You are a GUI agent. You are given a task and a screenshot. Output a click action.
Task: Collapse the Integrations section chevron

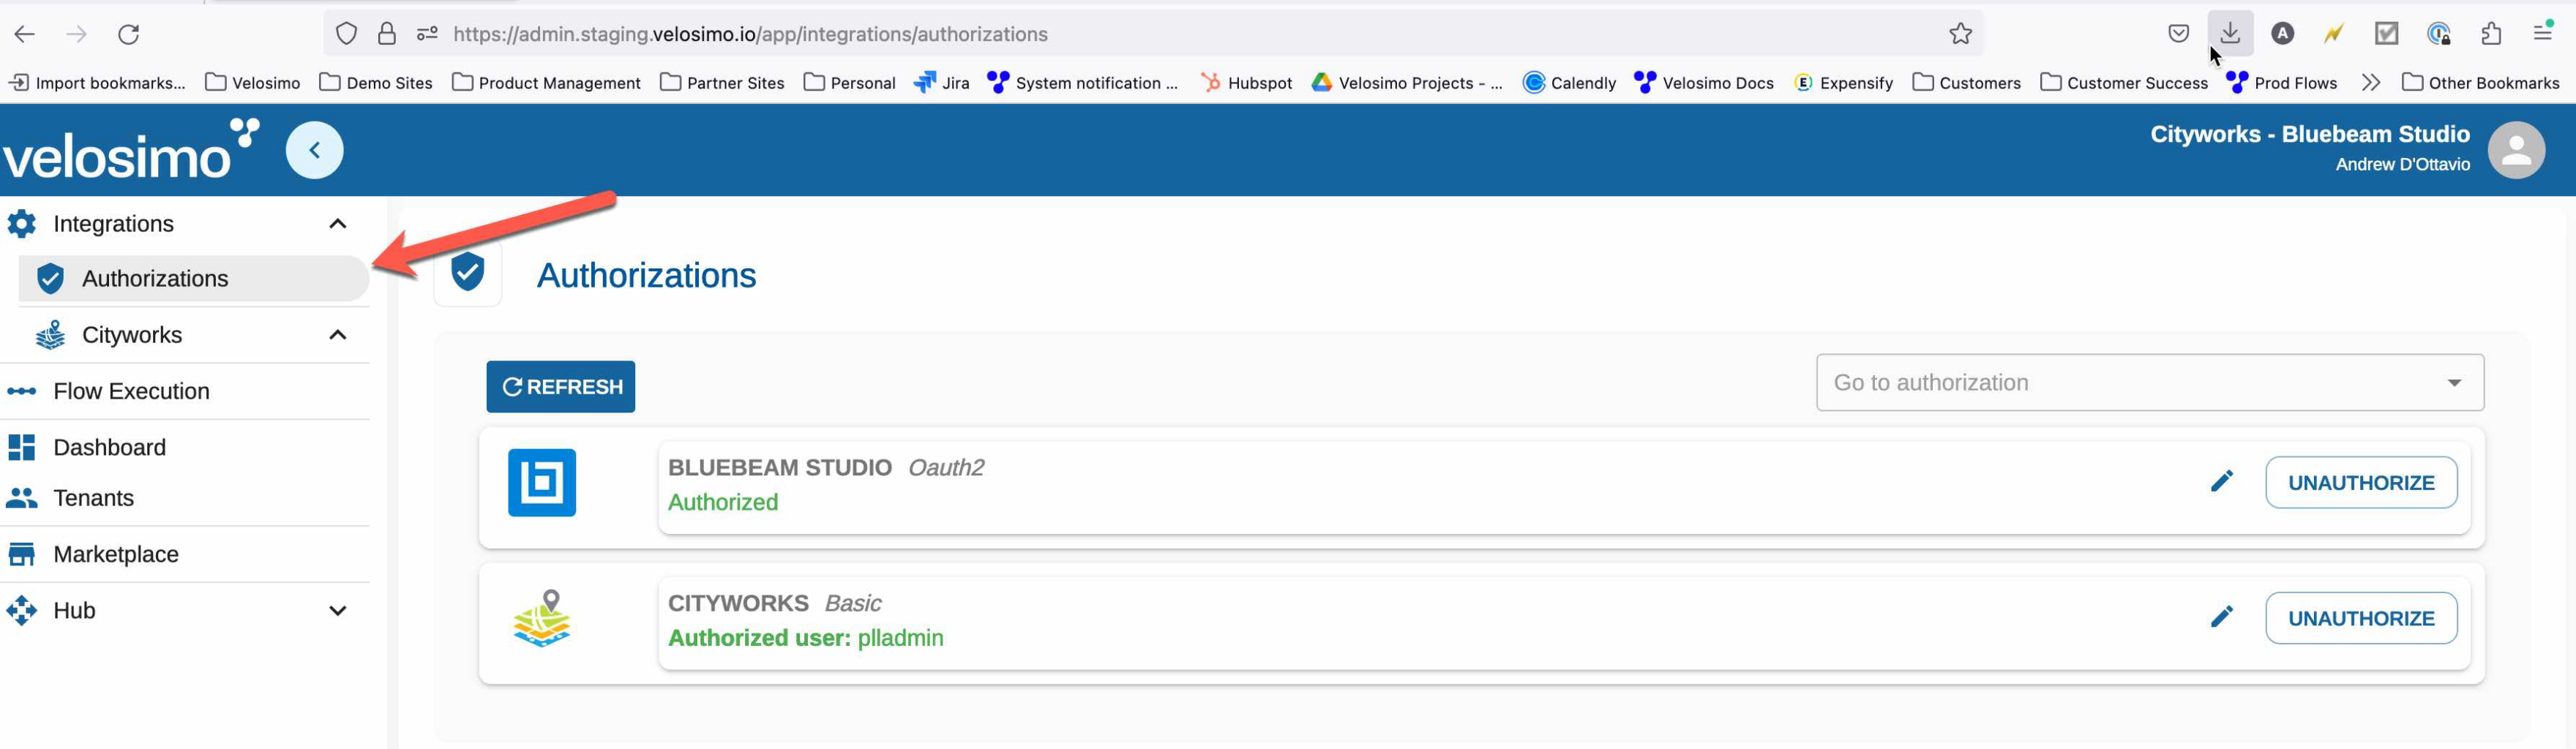[x=338, y=224]
